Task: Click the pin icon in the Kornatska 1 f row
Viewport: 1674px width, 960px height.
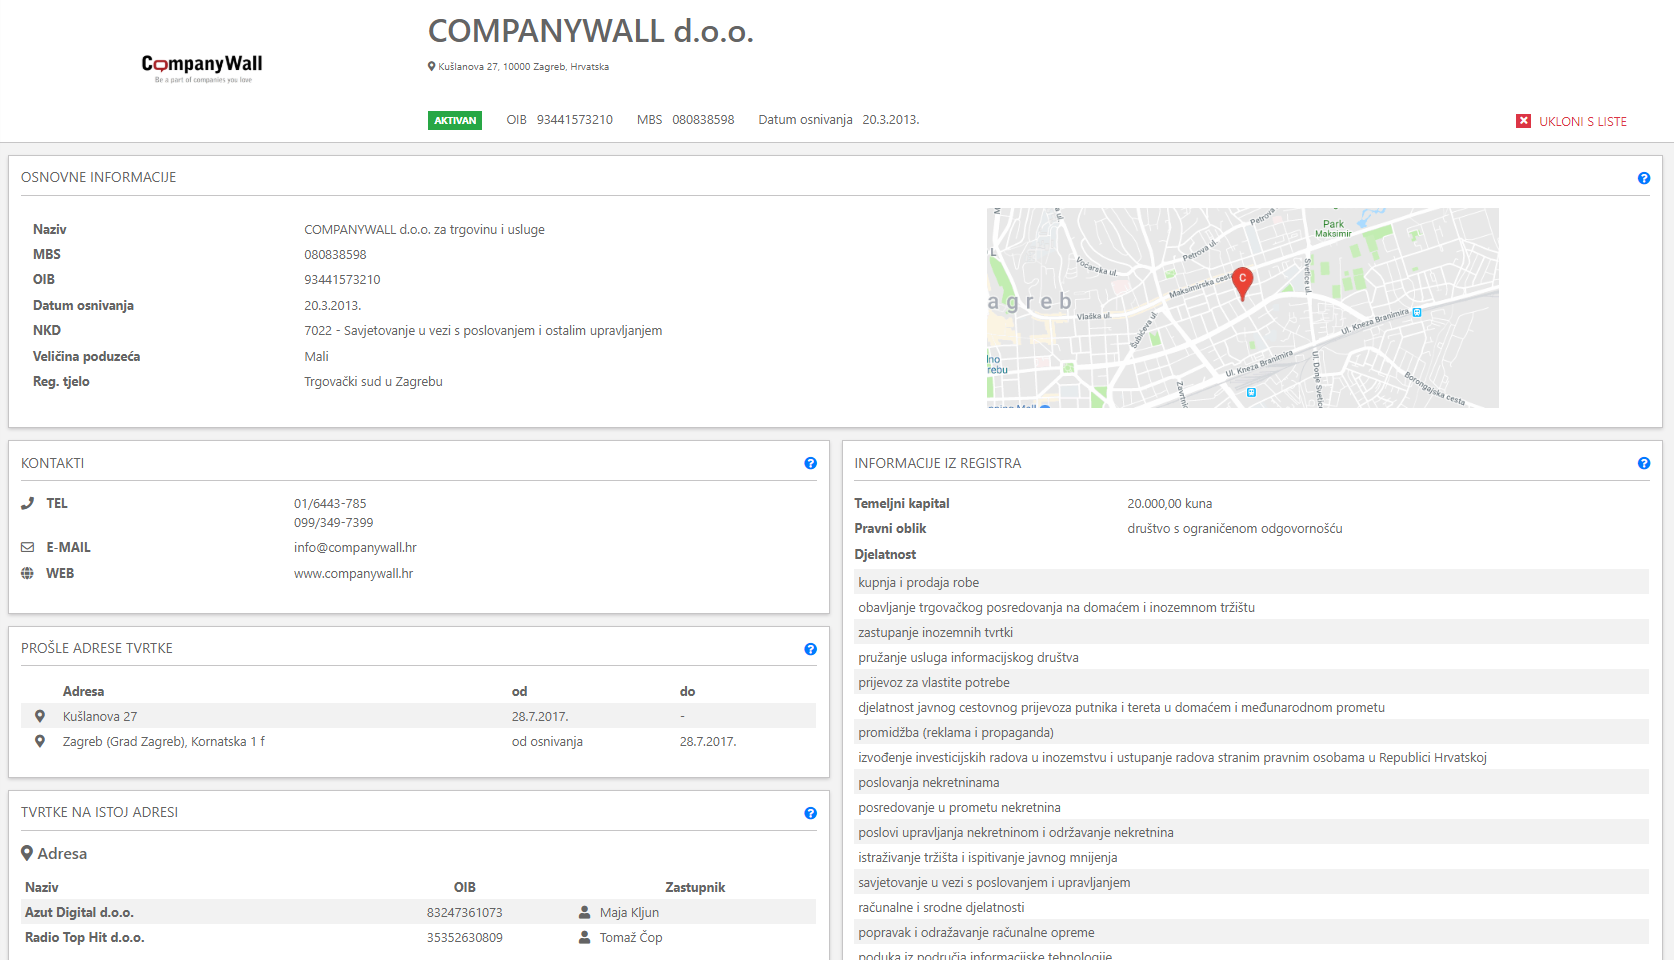Action: (x=40, y=741)
